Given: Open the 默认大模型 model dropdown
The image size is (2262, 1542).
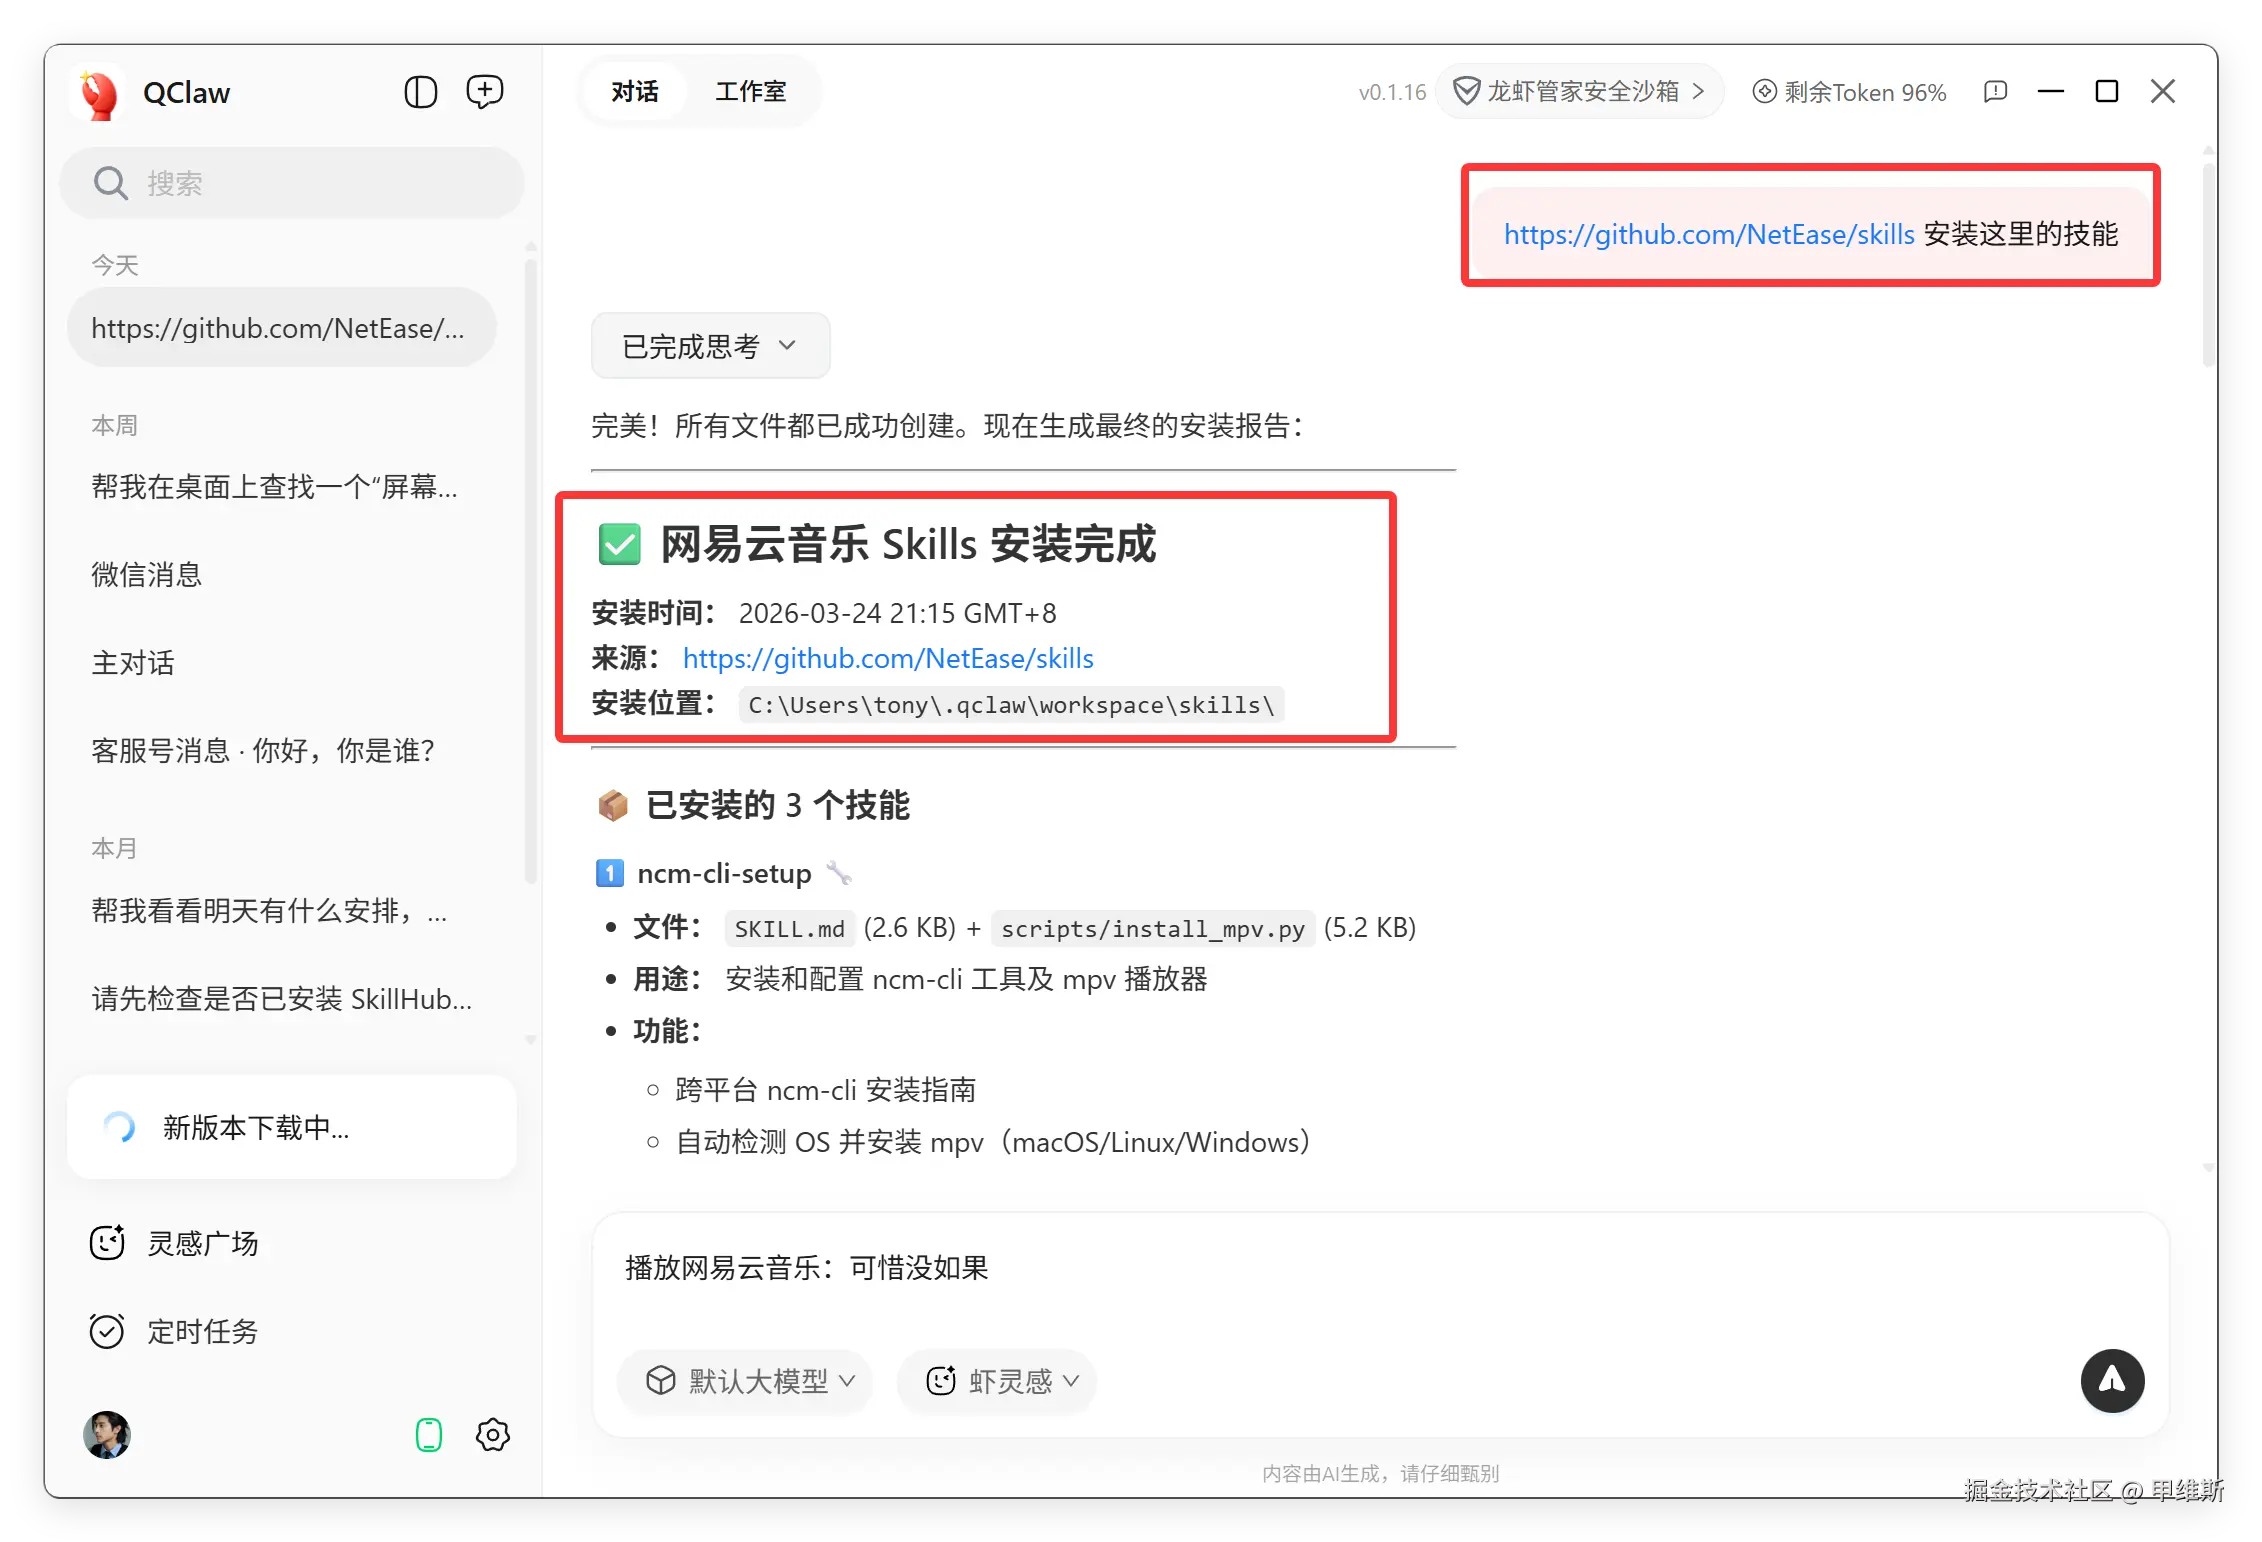Looking at the screenshot, I should pos(745,1381).
